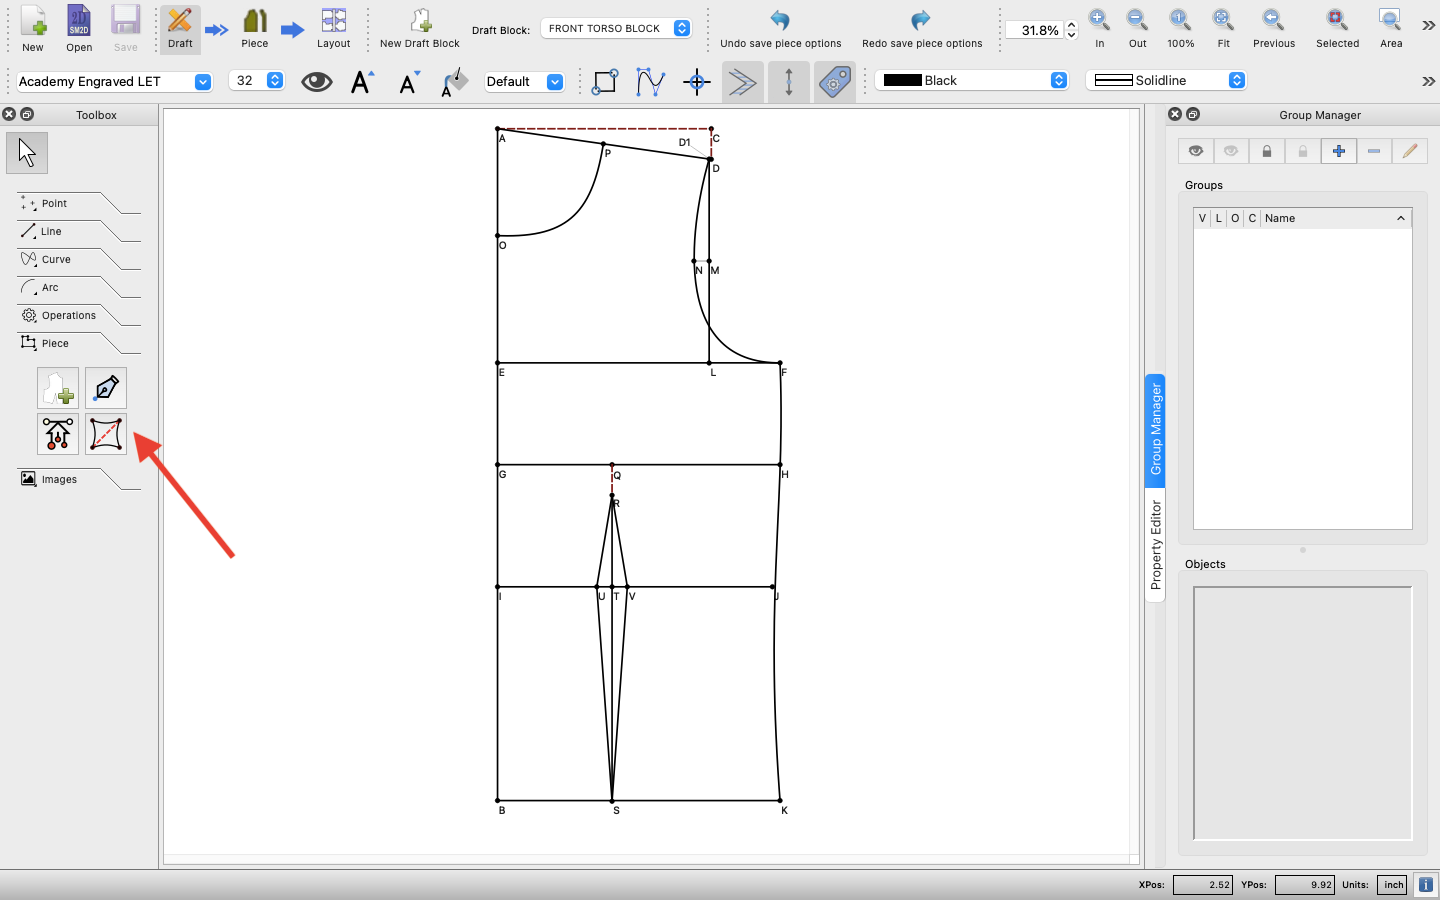This screenshot has width=1440, height=900.
Task: Create a New pattern file
Action: click(33, 29)
